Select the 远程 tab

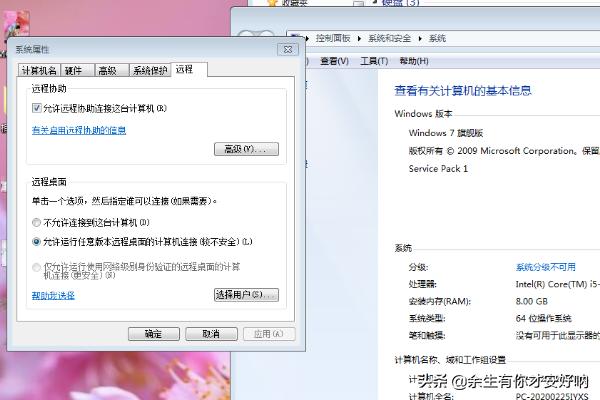click(185, 69)
